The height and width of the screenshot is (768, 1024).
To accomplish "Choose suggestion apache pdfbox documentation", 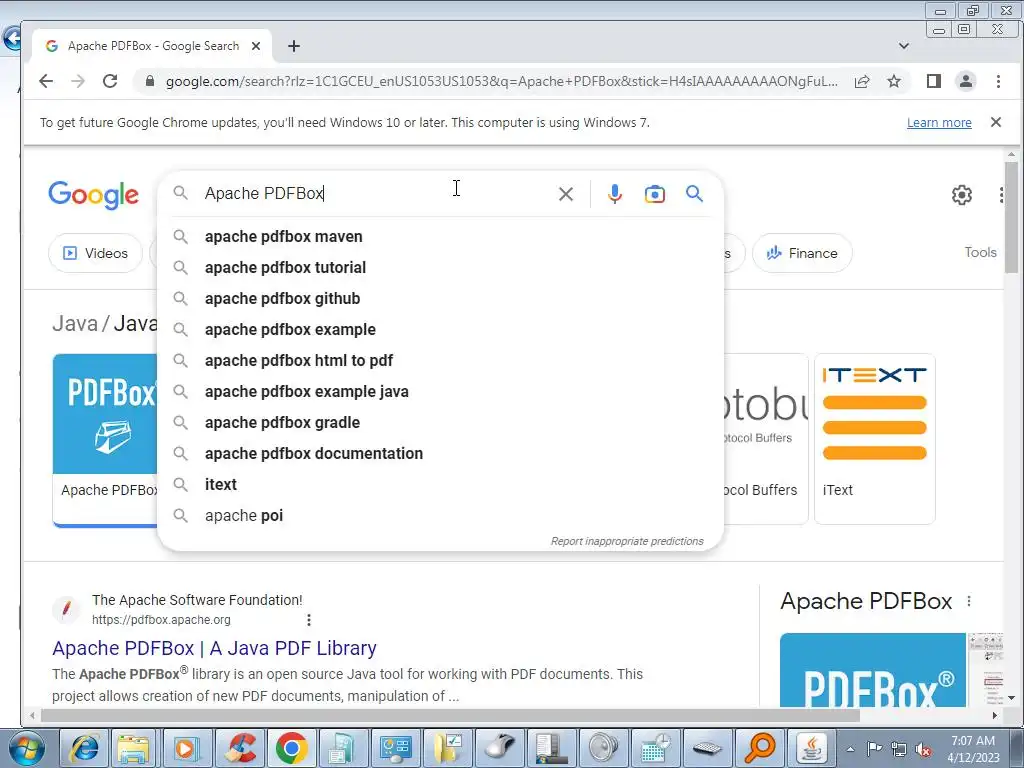I will 440,454.
